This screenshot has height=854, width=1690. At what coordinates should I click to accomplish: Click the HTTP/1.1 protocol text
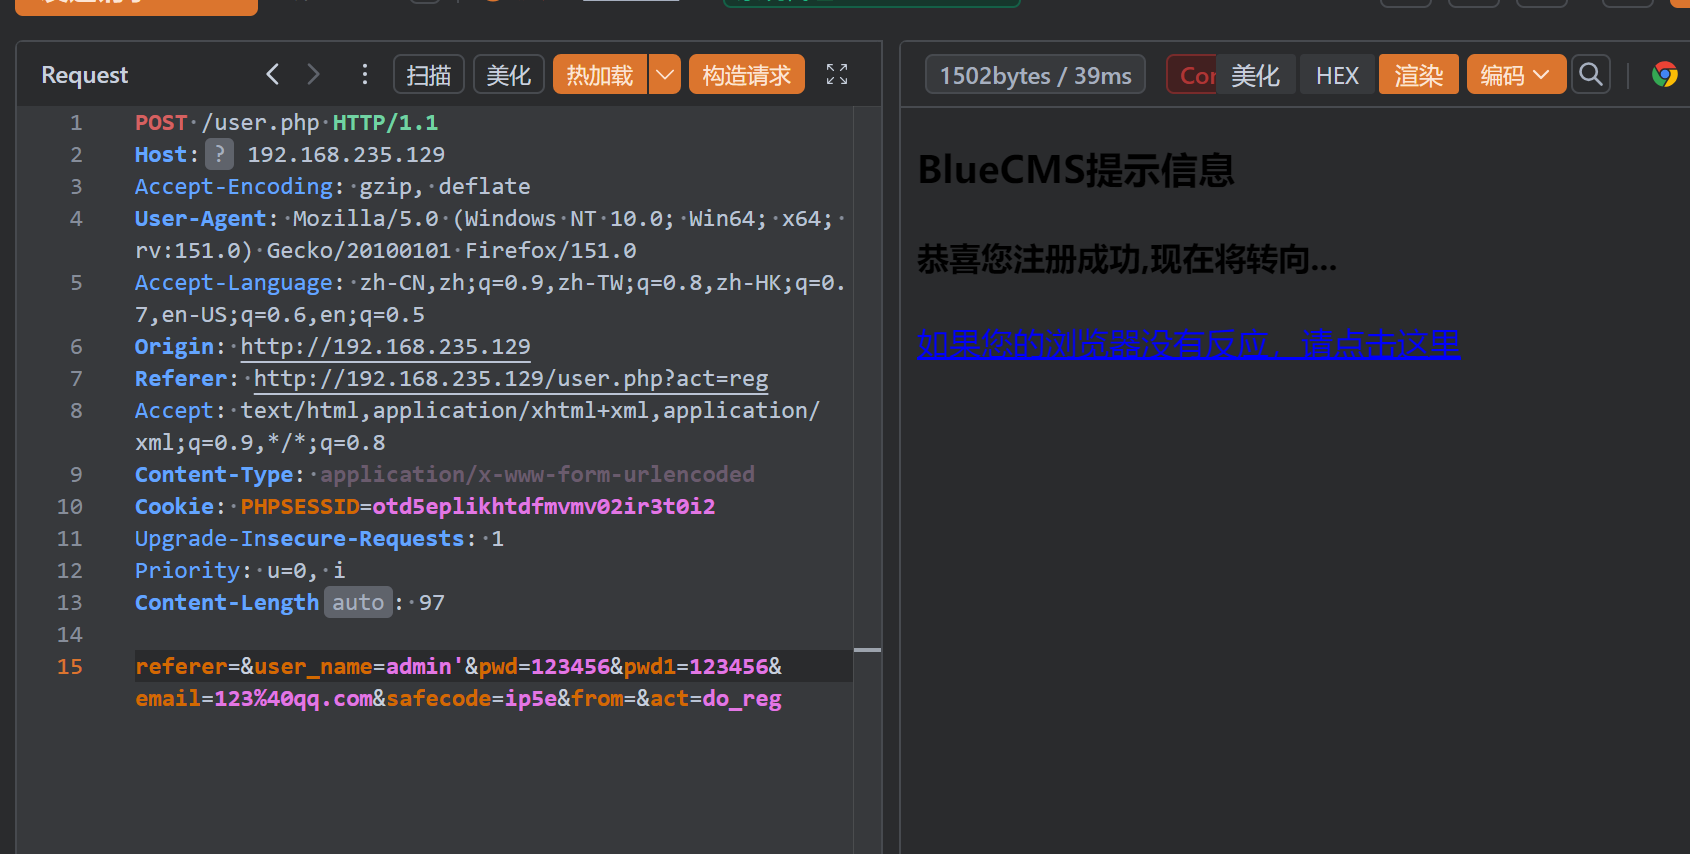pos(385,122)
